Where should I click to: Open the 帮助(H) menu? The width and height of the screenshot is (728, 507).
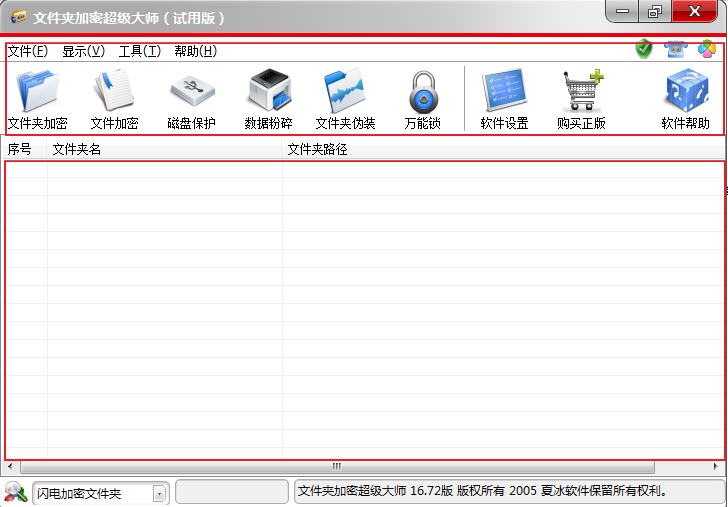point(195,51)
